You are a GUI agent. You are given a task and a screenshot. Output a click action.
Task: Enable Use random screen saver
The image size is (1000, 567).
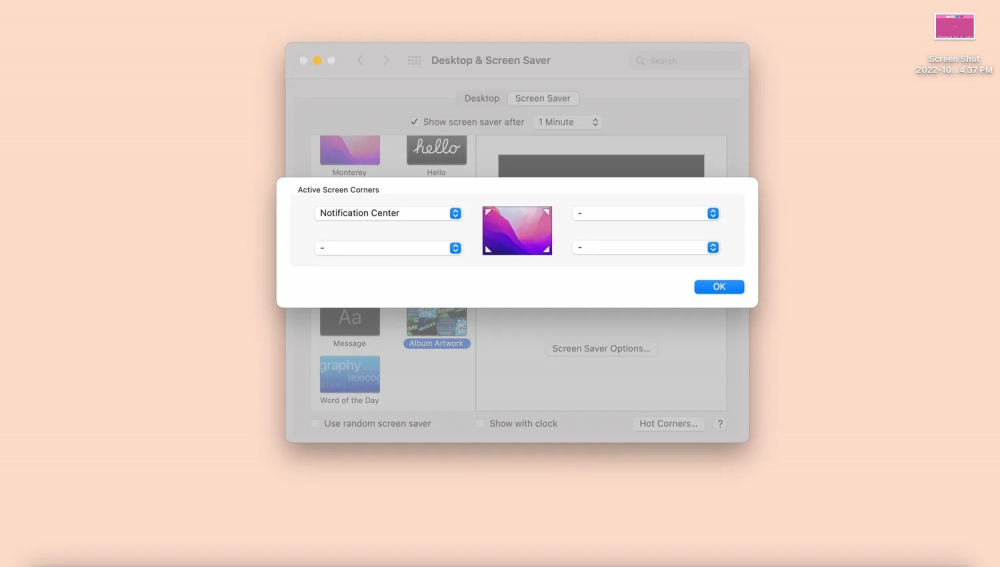[316, 424]
